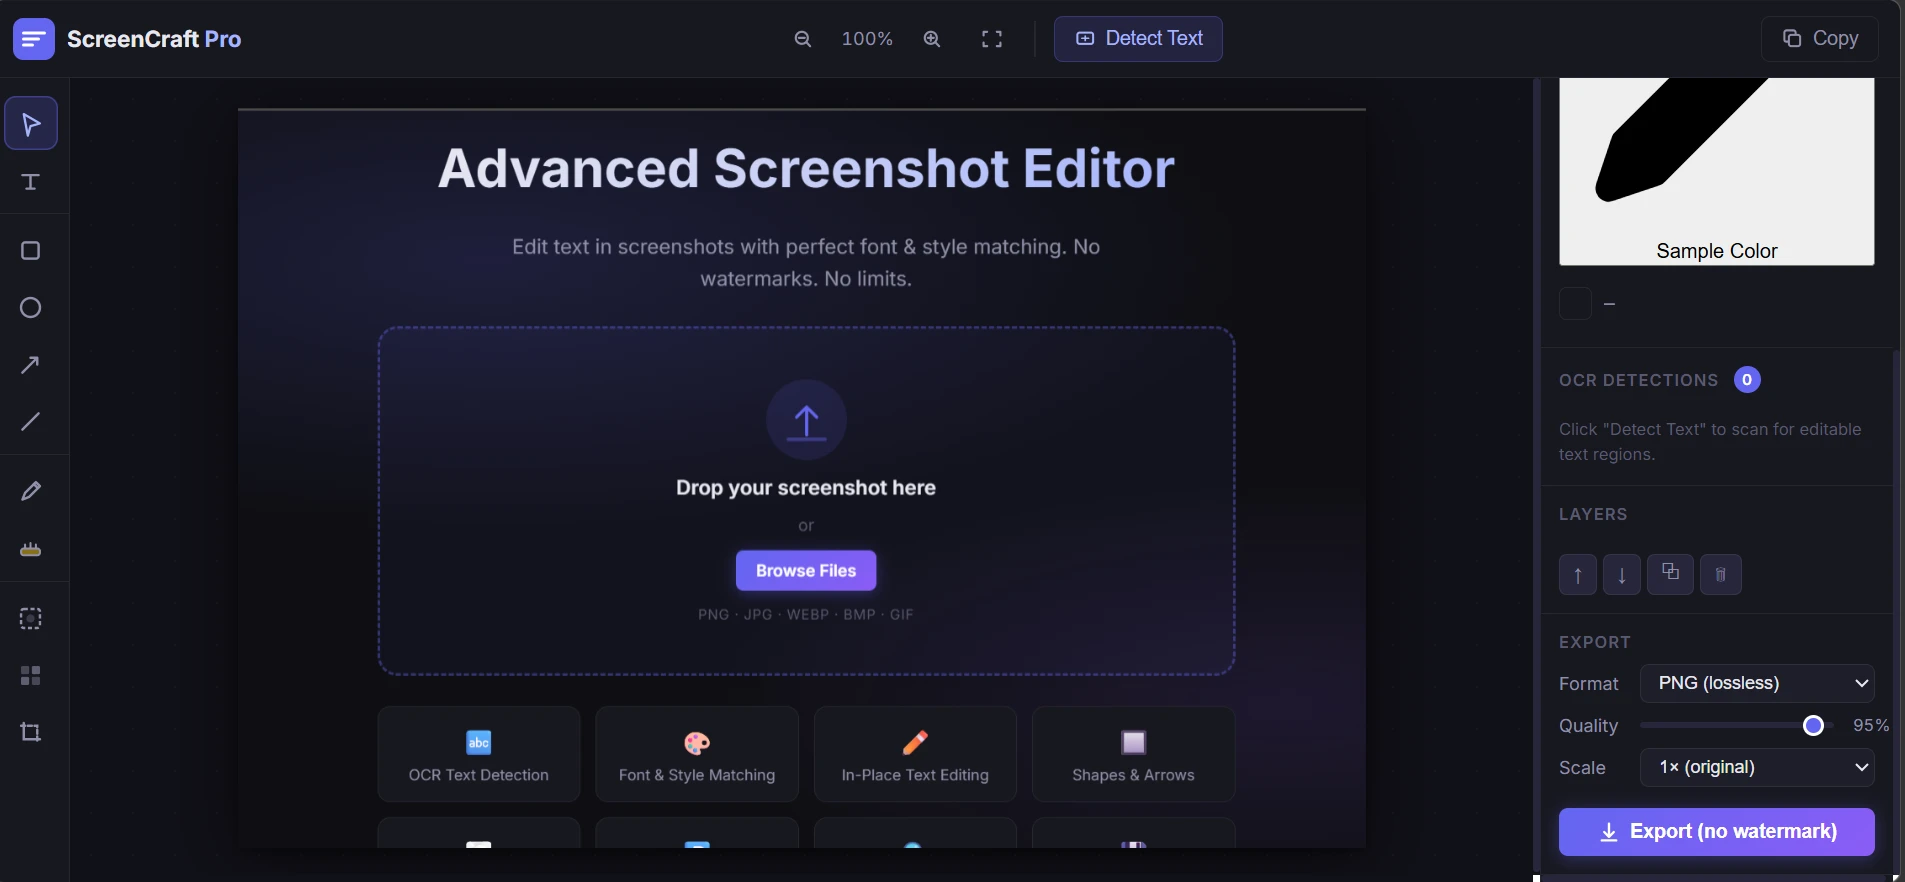1905x882 pixels.
Task: Select the Crop tool
Action: [31, 732]
